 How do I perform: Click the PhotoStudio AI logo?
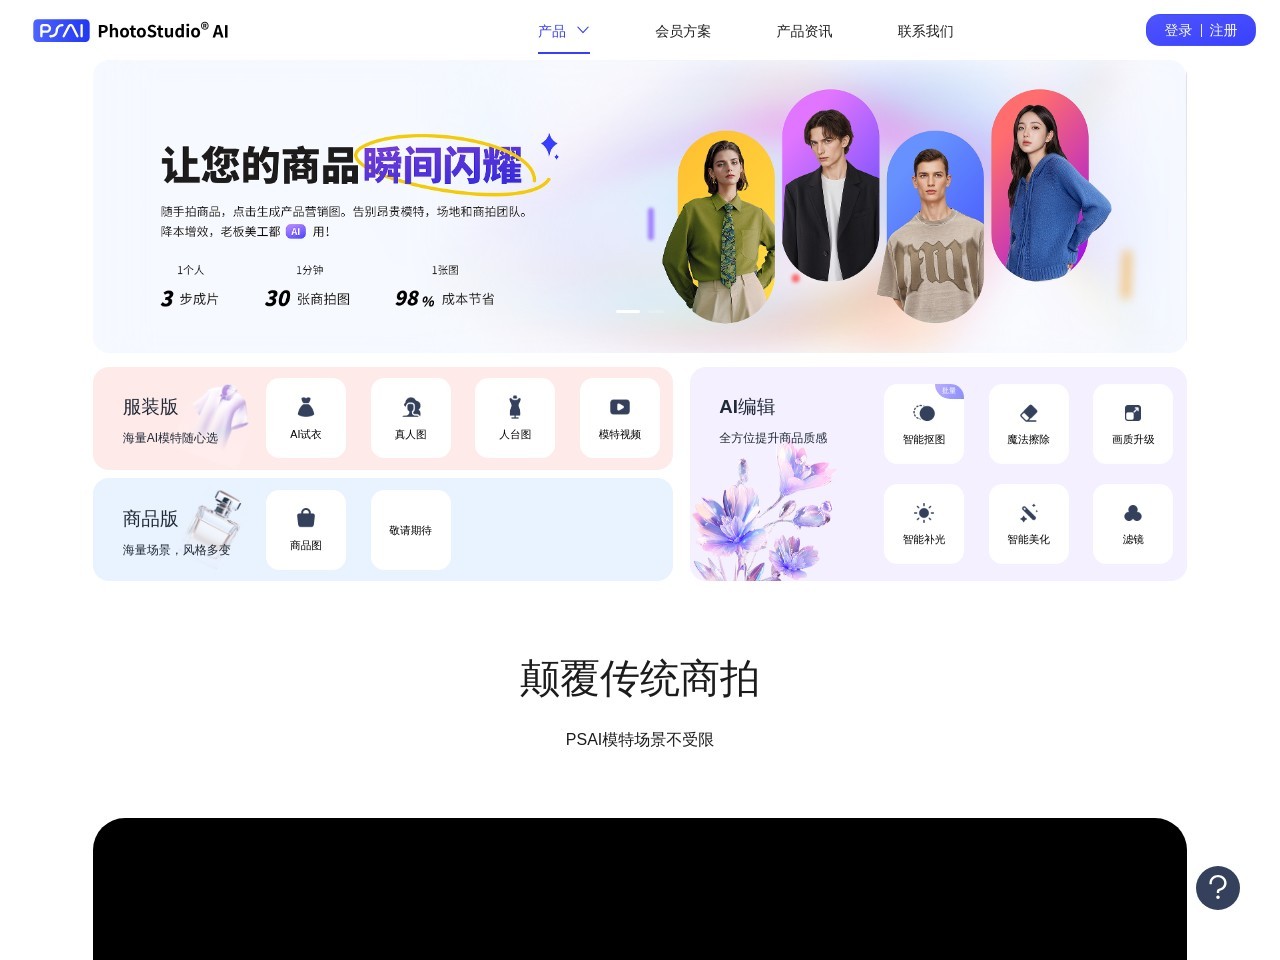(131, 31)
